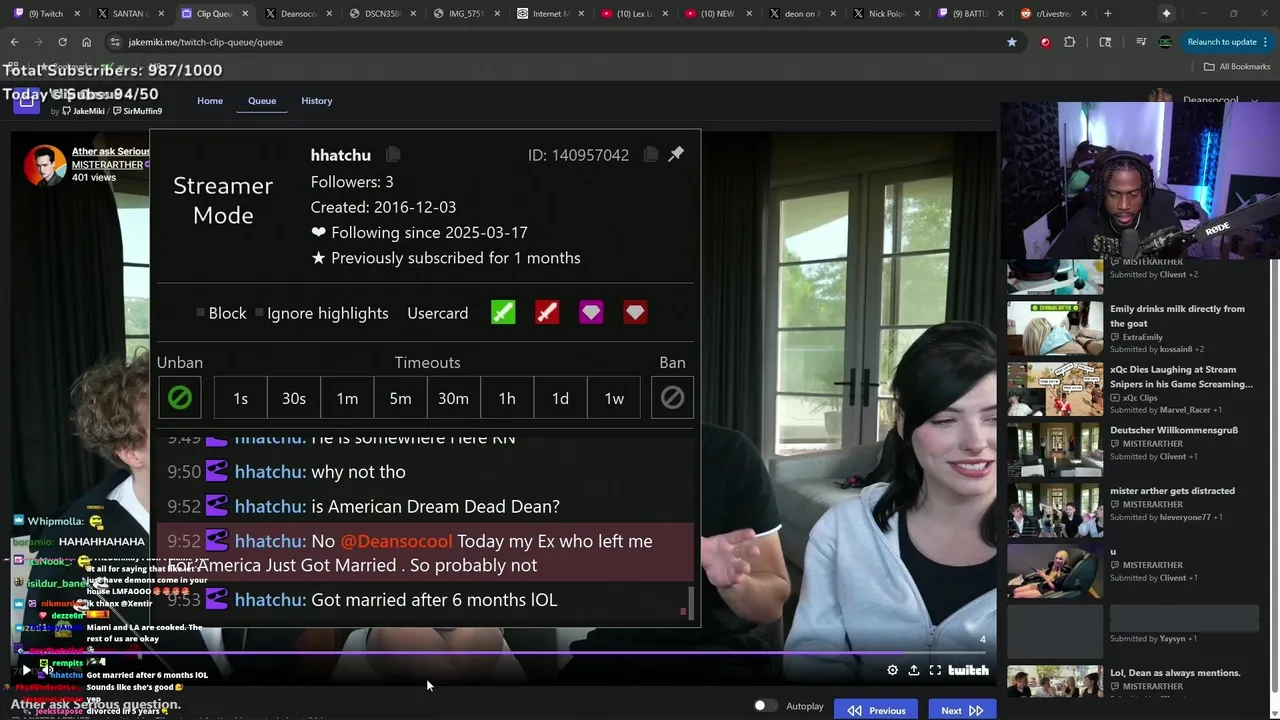Go to the Previous clip
The width and height of the screenshot is (1280, 720).
pyautogui.click(x=877, y=710)
